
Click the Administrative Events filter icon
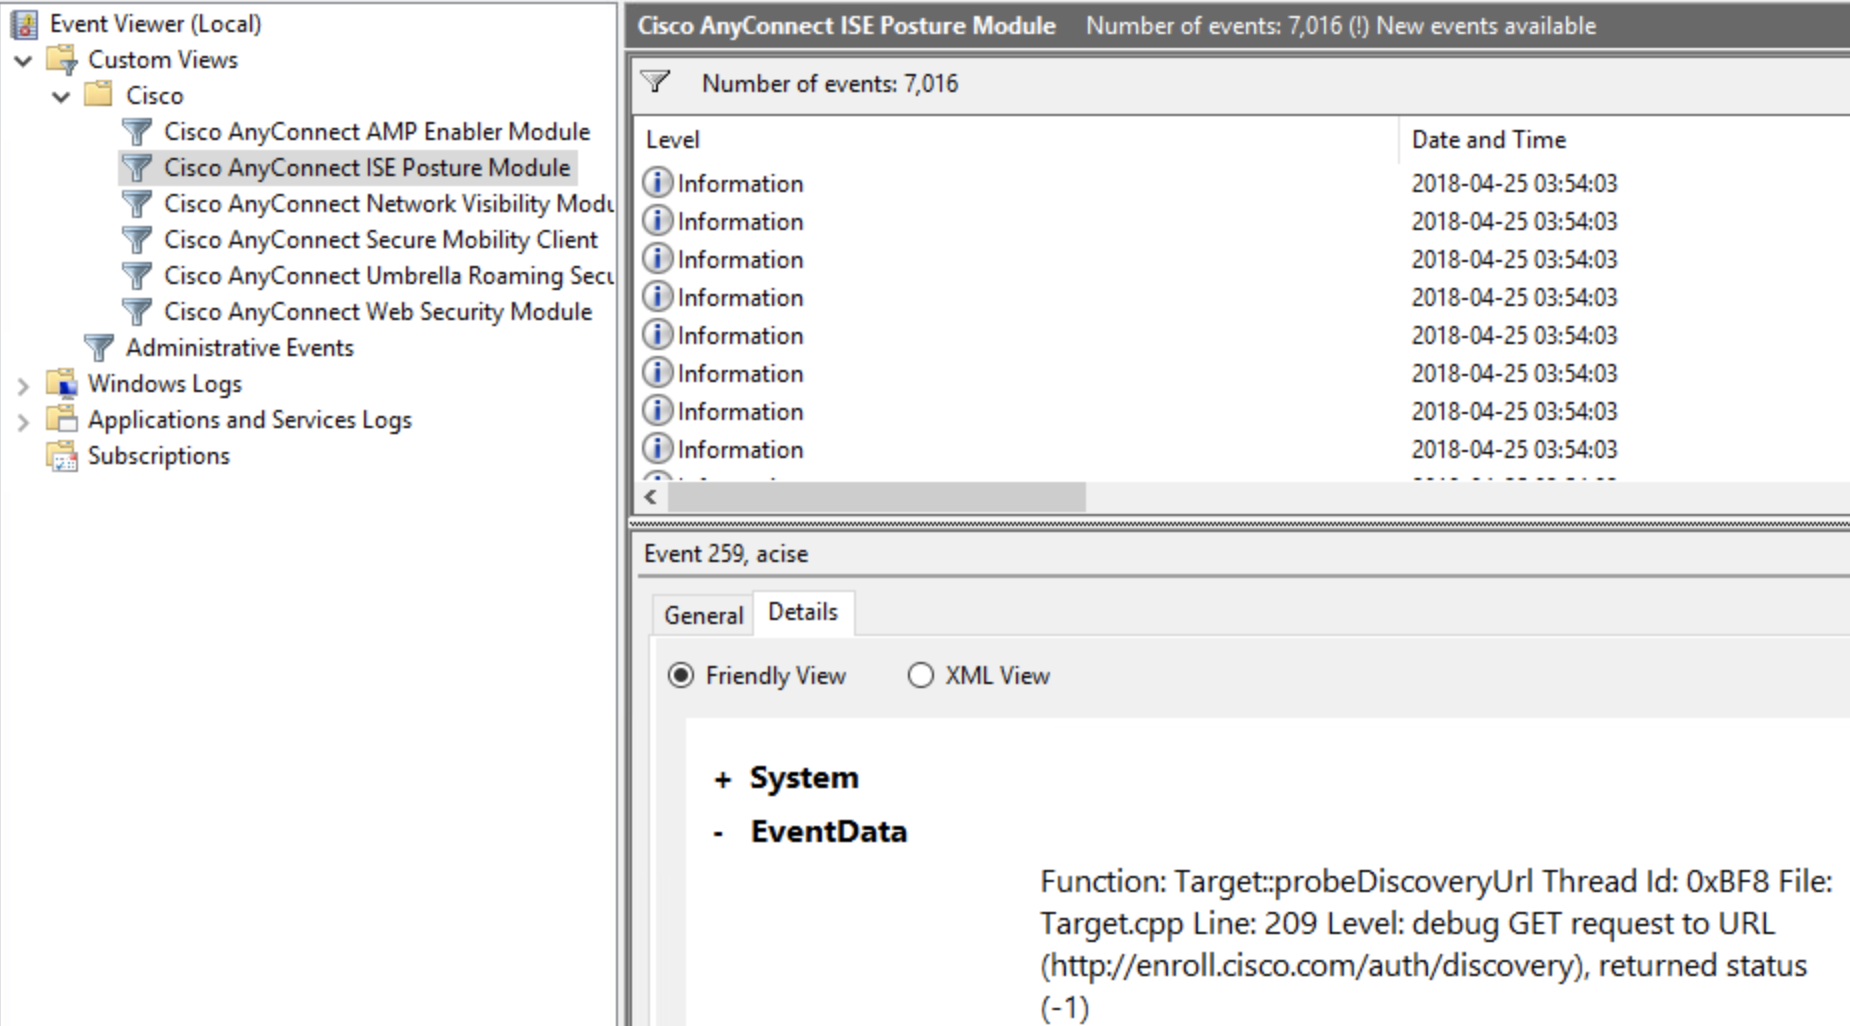click(99, 348)
